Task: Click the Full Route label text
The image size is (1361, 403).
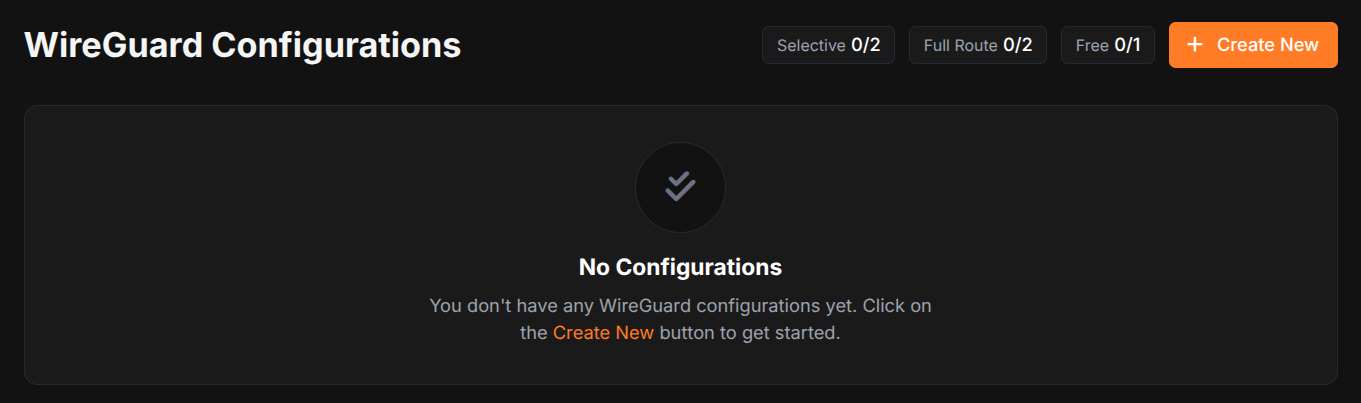Action: [961, 45]
